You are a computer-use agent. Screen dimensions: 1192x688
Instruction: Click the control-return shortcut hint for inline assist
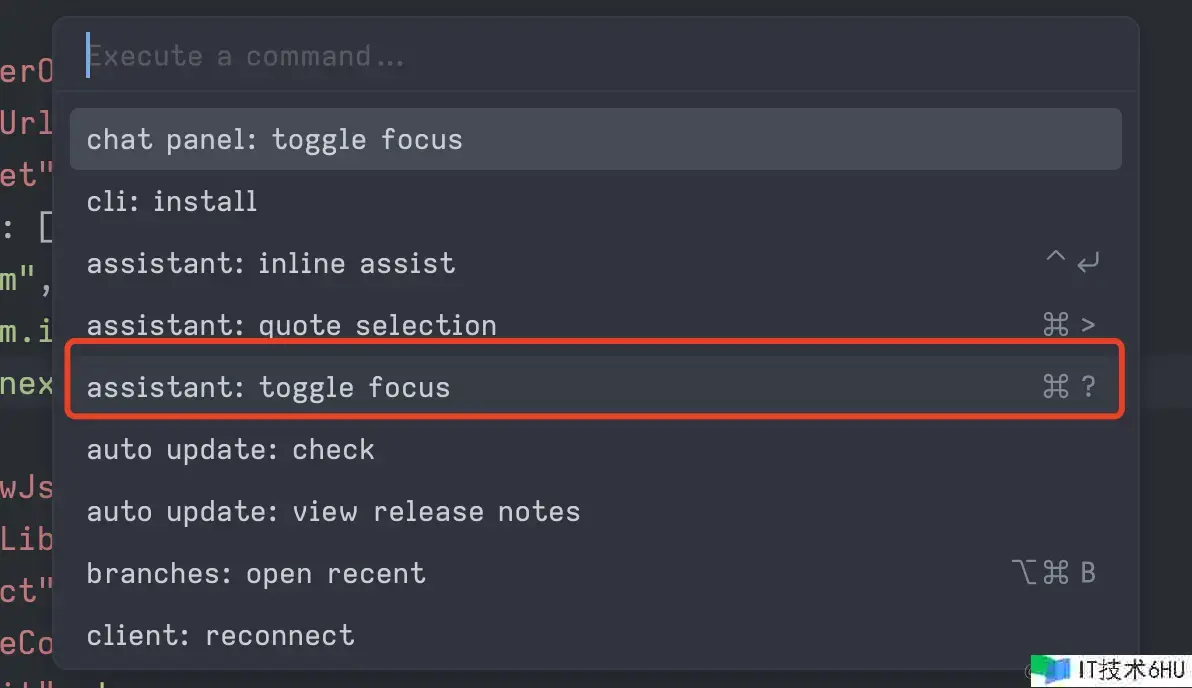[1073, 262]
